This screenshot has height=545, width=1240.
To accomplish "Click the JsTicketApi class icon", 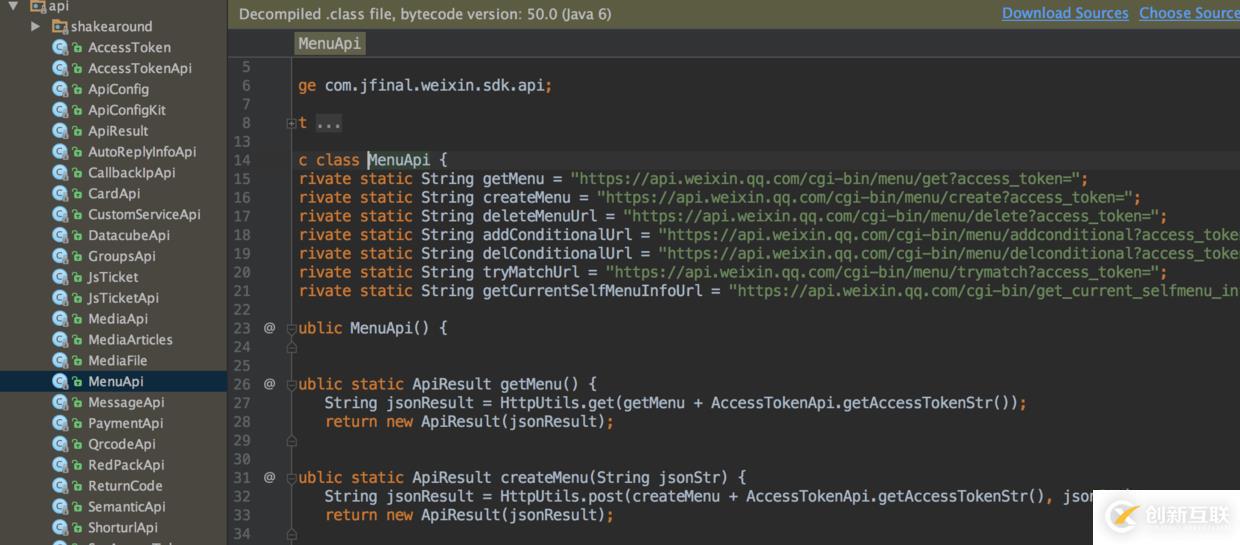I will (60, 298).
